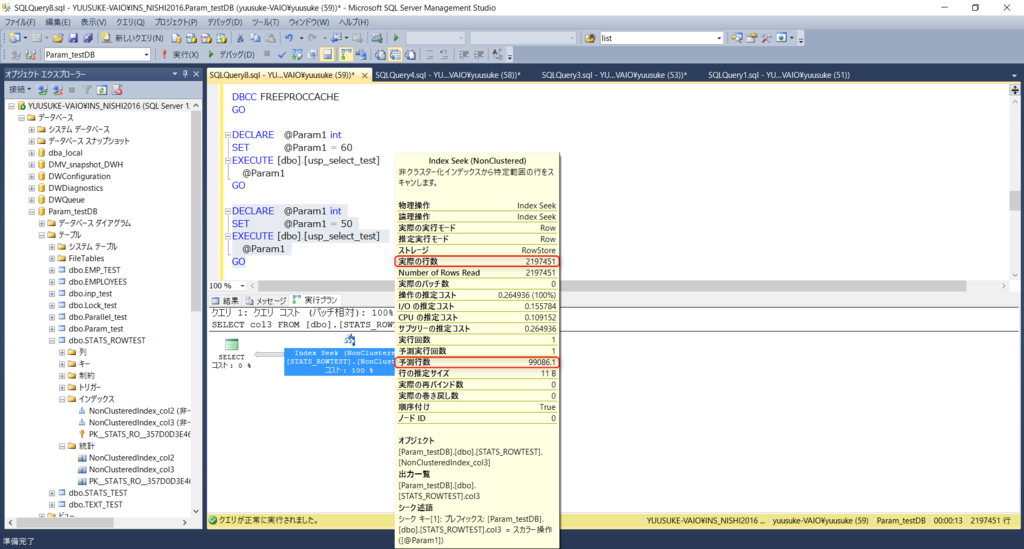Close the SQLQuery8.sql tab
The height and width of the screenshot is (549, 1024).
pos(364,76)
